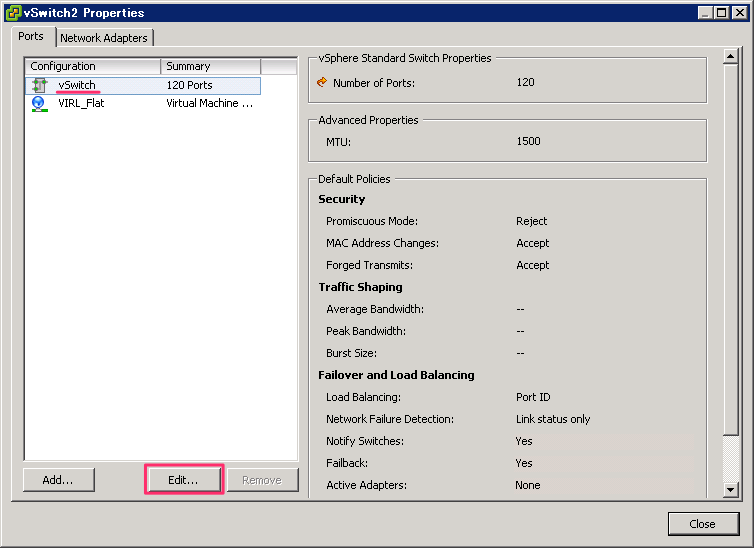
Task: Click the properties pane scrollbar thumb
Action: [730, 250]
